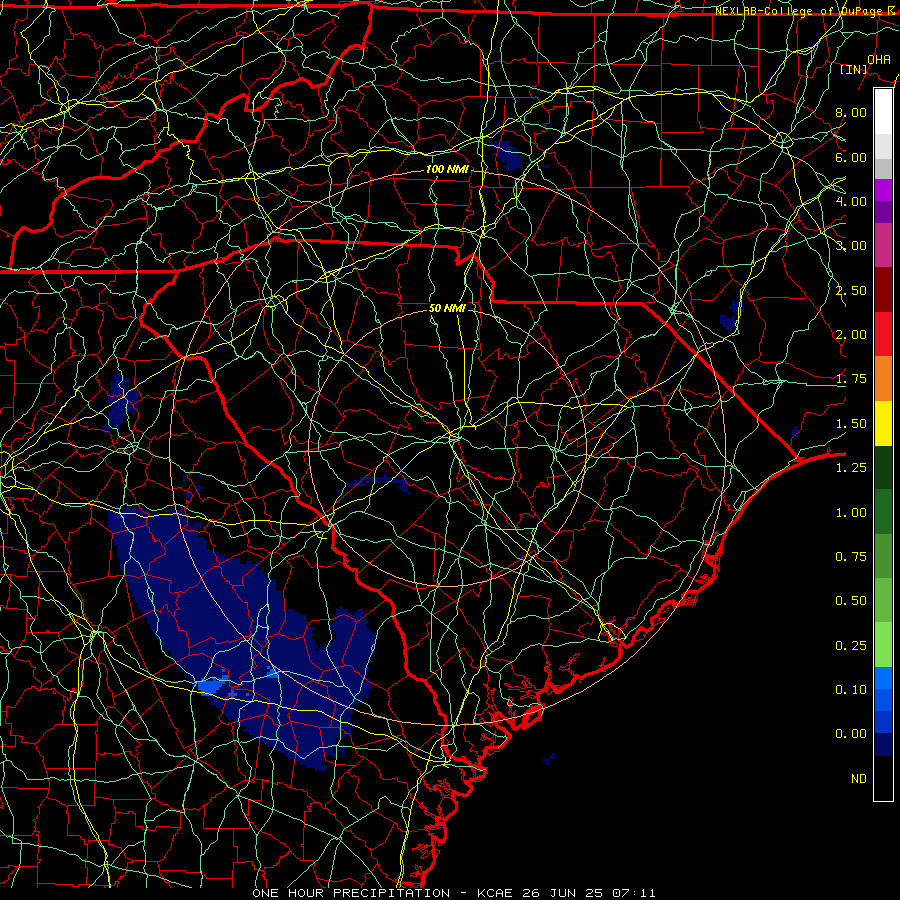Click the '0.75' scale value
The image size is (900, 900).
(851, 557)
